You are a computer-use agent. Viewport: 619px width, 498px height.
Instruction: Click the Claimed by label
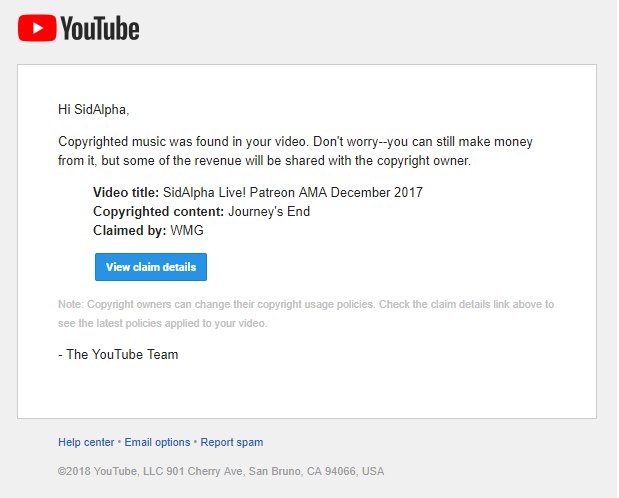click(129, 230)
